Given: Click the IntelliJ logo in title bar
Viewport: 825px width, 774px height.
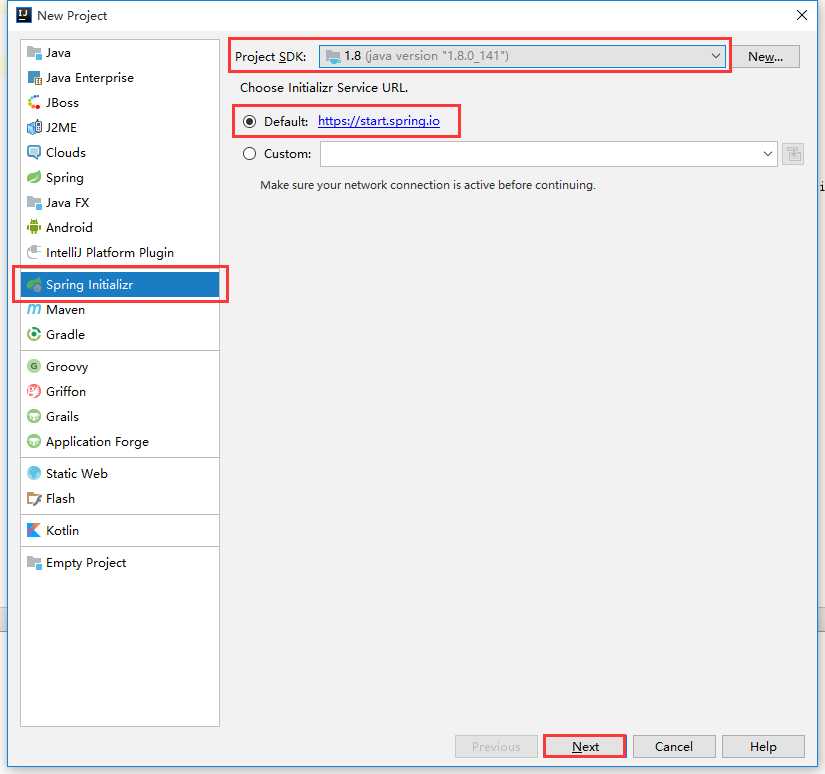Looking at the screenshot, I should [x=24, y=15].
